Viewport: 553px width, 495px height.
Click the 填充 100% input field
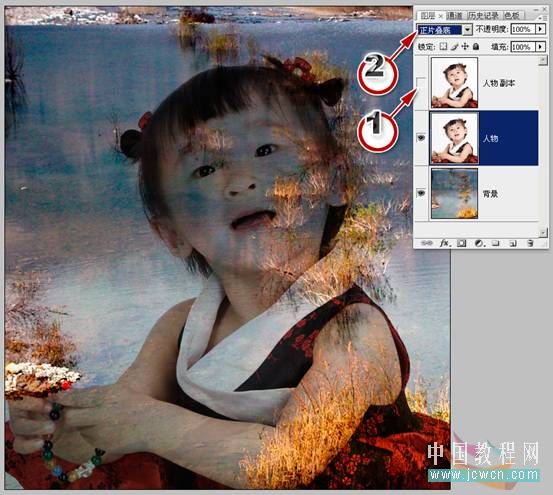(523, 47)
